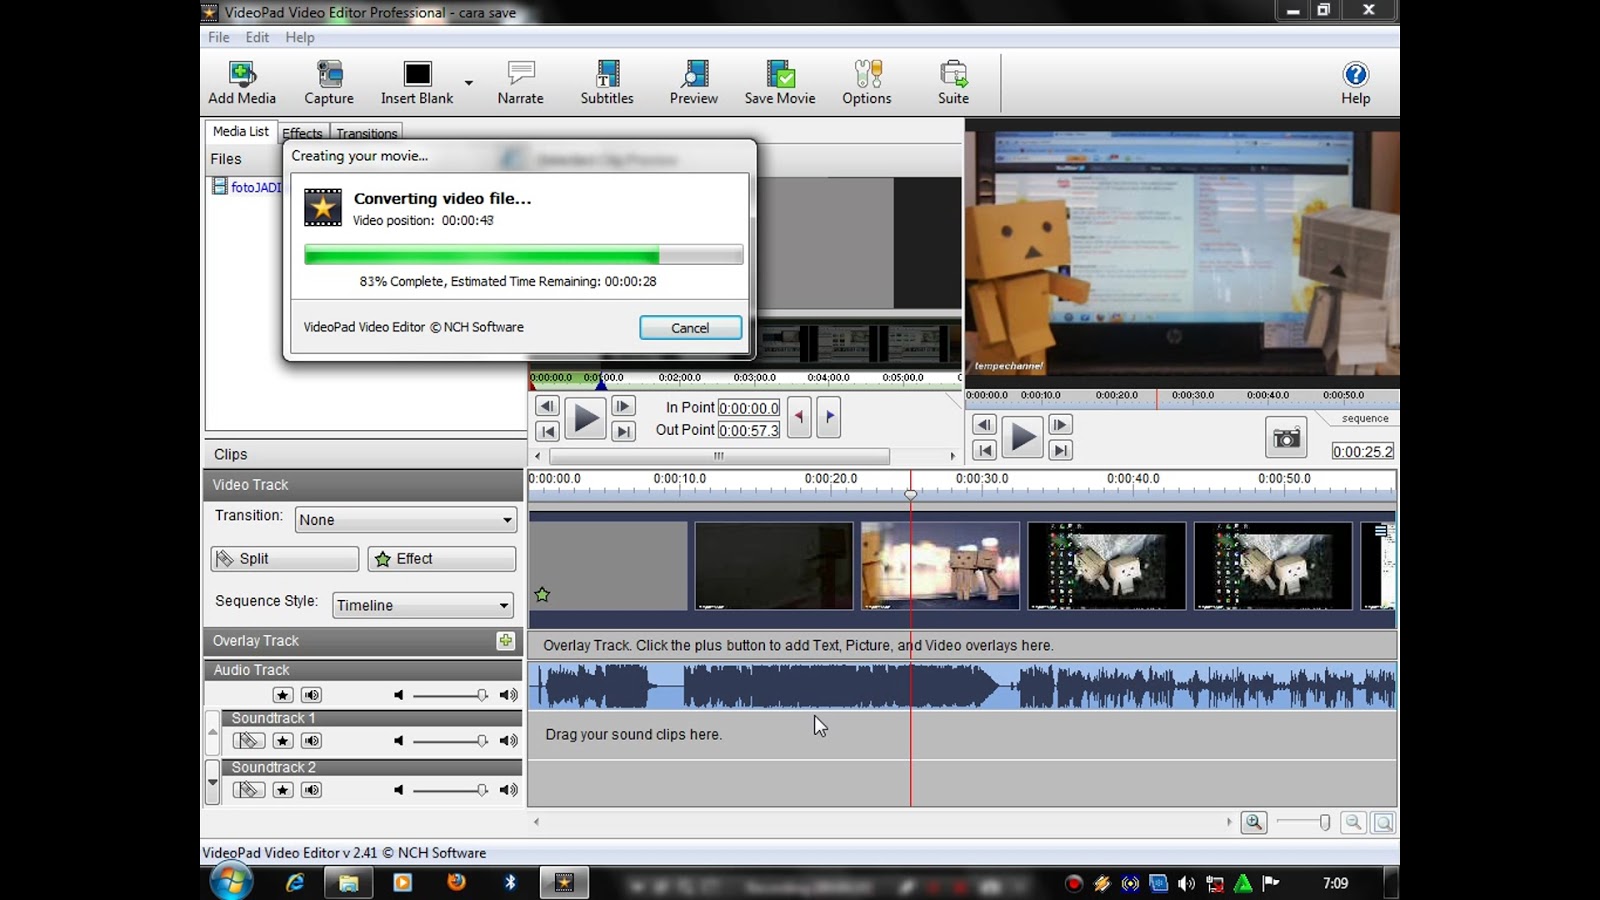Viewport: 1600px width, 900px height.
Task: Open Help from the toolbar
Action: click(1356, 82)
